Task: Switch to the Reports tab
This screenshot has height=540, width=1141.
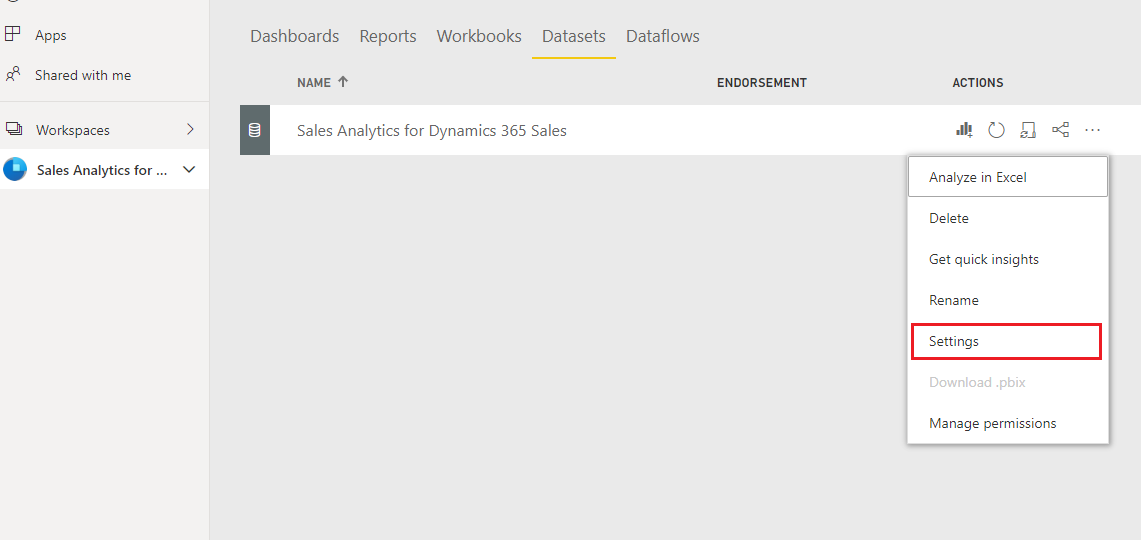Action: [388, 36]
